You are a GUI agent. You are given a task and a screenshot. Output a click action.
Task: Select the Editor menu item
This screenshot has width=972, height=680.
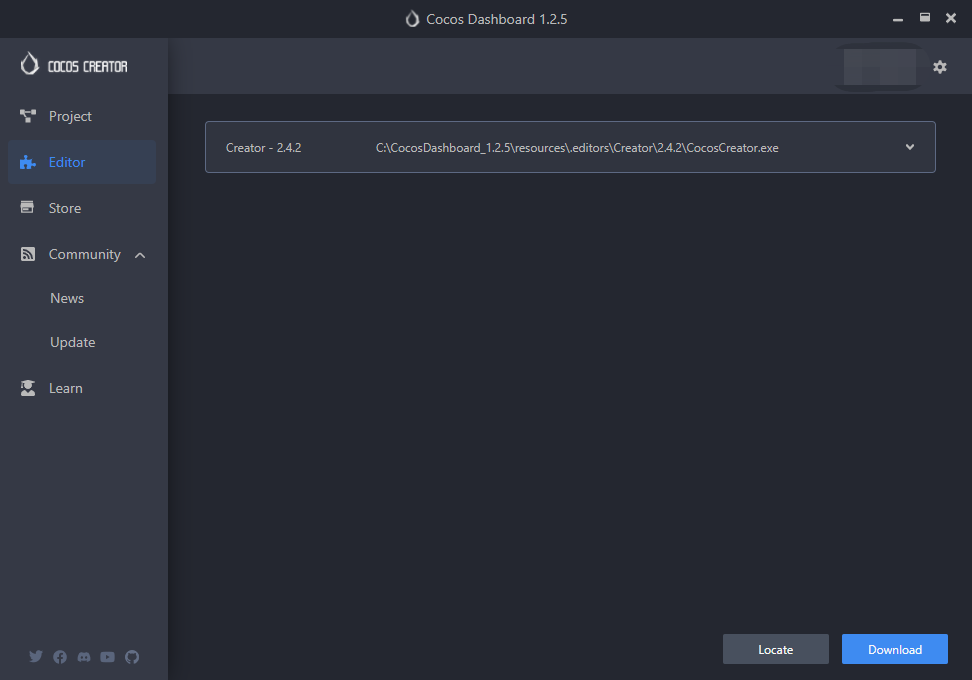coord(82,162)
